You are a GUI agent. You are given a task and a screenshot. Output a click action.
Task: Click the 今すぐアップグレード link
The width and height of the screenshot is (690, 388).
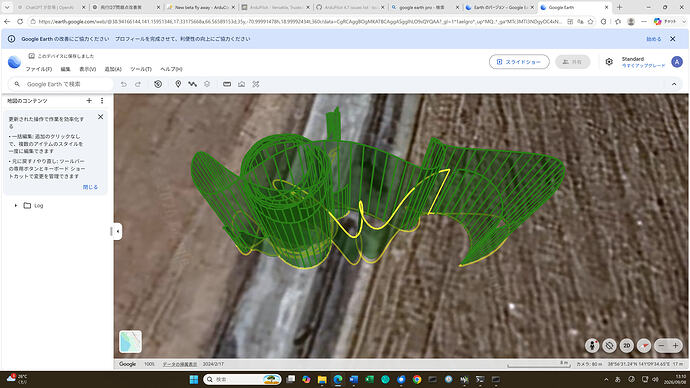pyautogui.click(x=643, y=66)
